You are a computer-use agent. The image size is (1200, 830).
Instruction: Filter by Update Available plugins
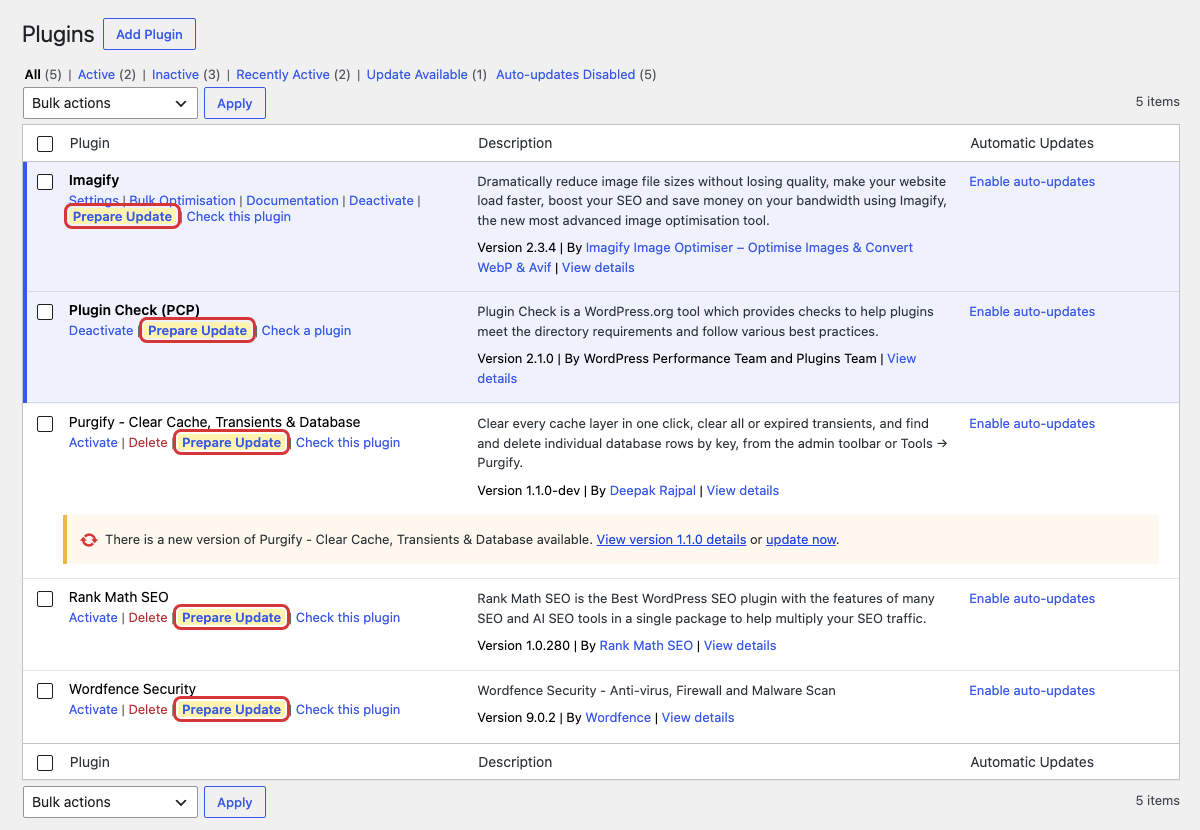coord(417,75)
